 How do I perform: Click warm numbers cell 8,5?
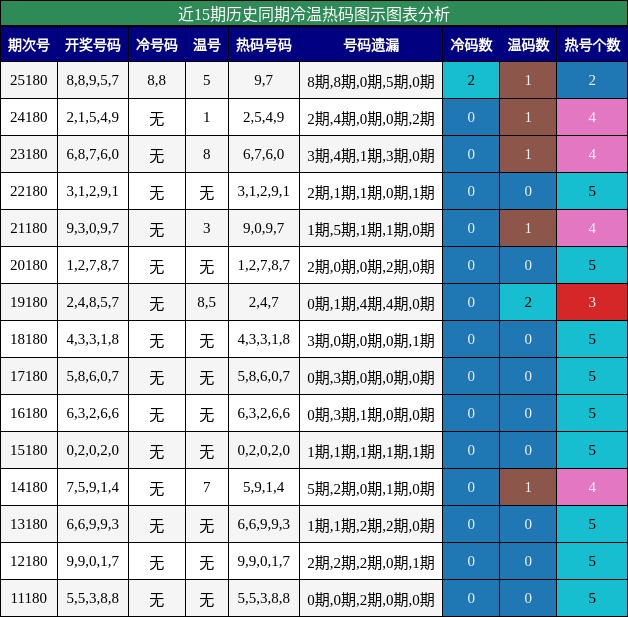(x=207, y=302)
